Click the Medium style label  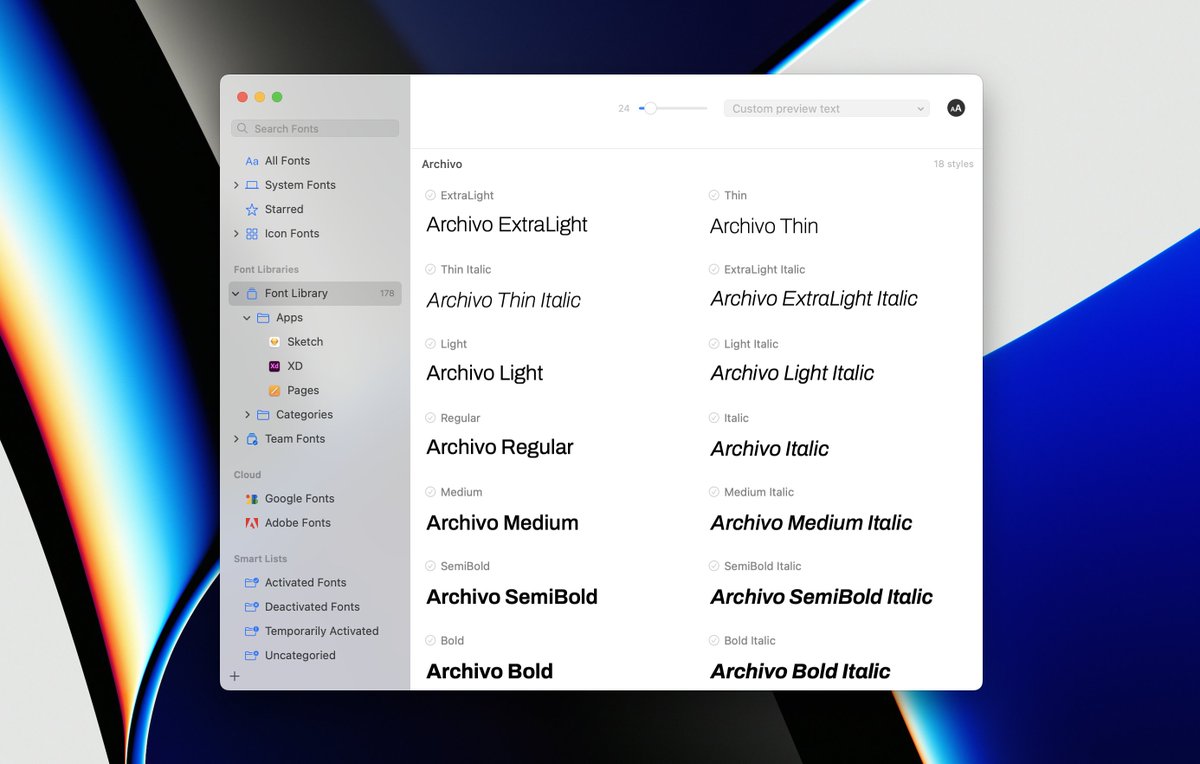[461, 492]
